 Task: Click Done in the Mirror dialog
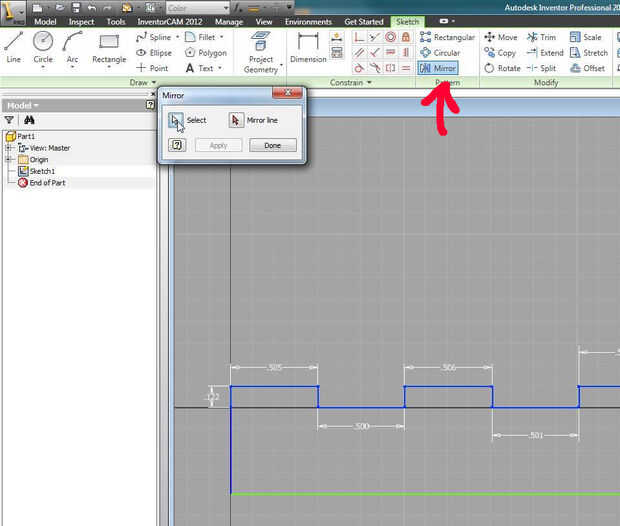click(272, 145)
